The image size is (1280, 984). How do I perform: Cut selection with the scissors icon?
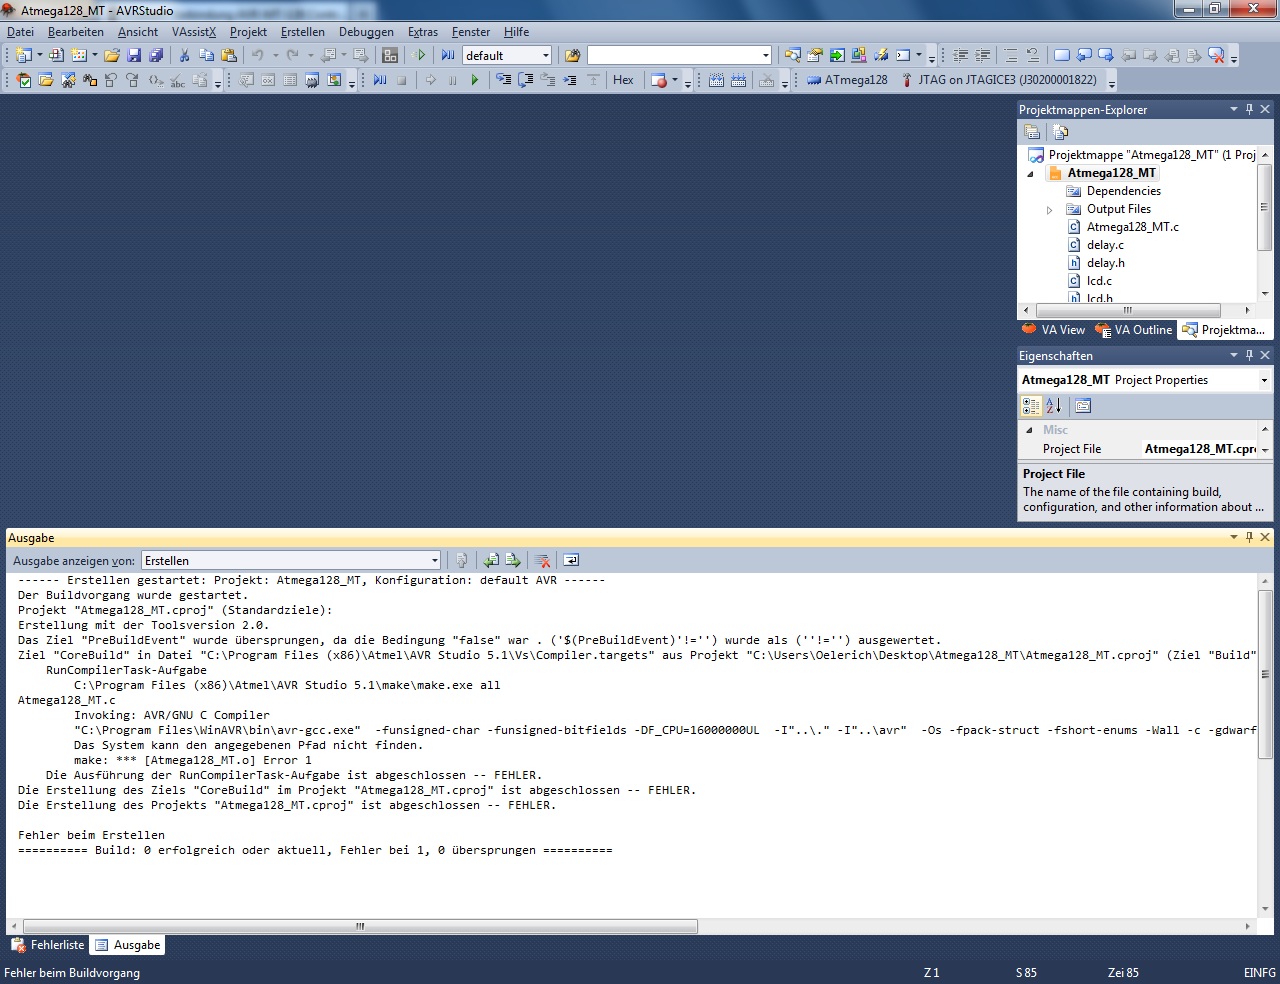click(184, 55)
